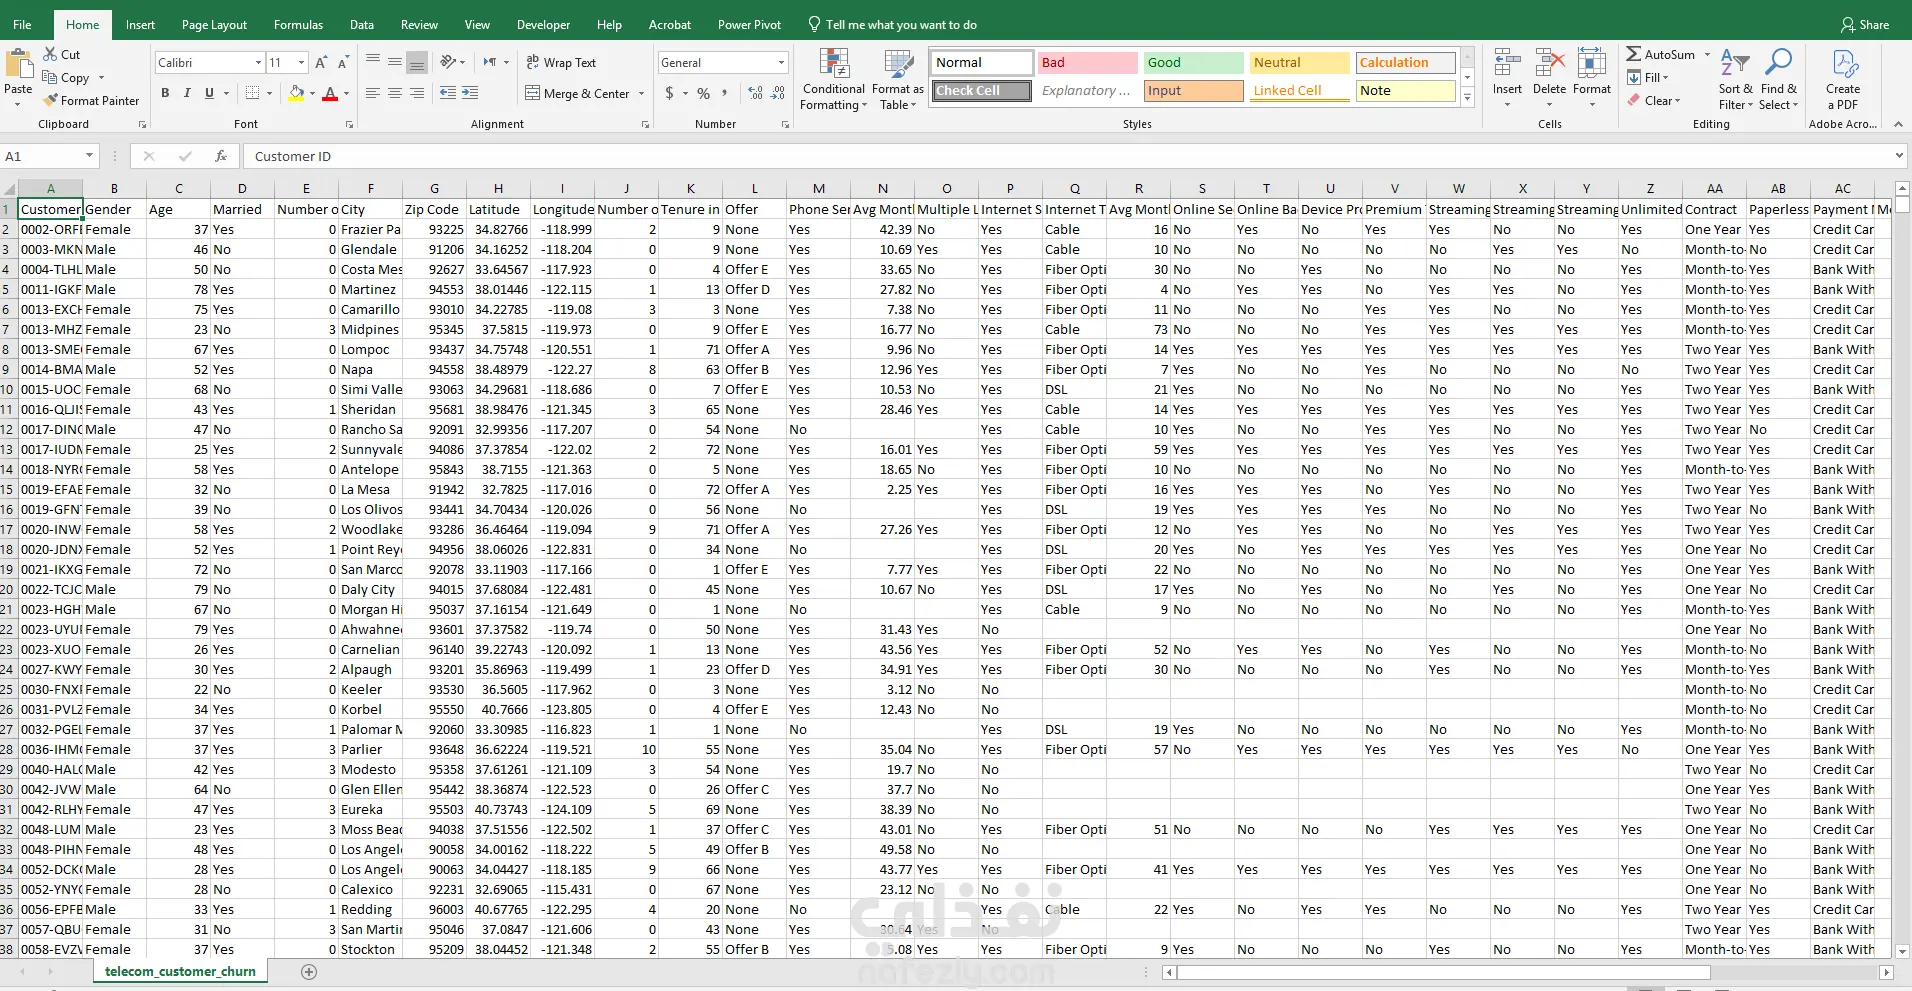Open the font size dropdown showing 11
1912x991 pixels.
click(x=301, y=62)
